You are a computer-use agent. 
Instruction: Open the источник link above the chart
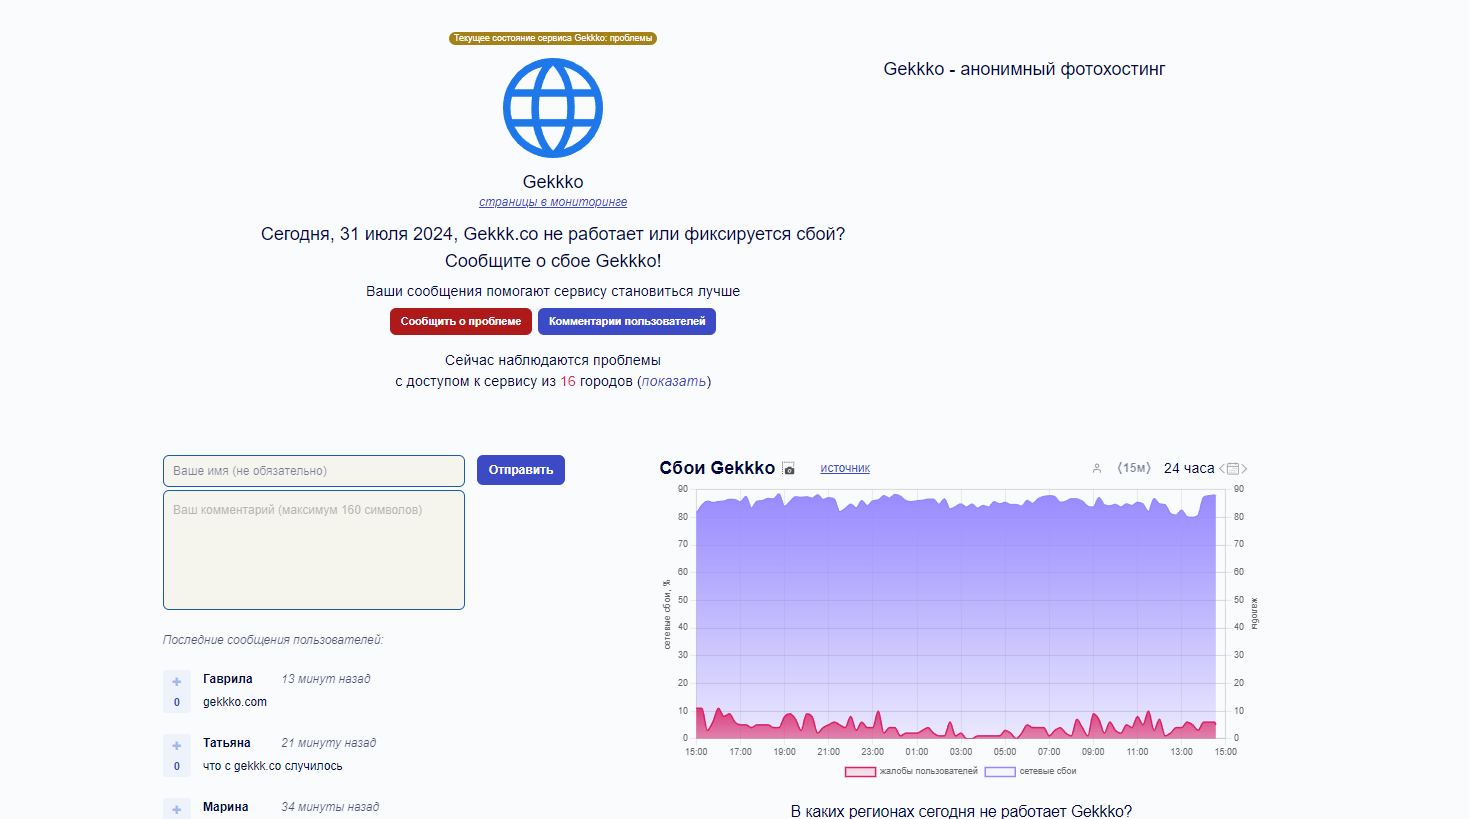coord(845,468)
